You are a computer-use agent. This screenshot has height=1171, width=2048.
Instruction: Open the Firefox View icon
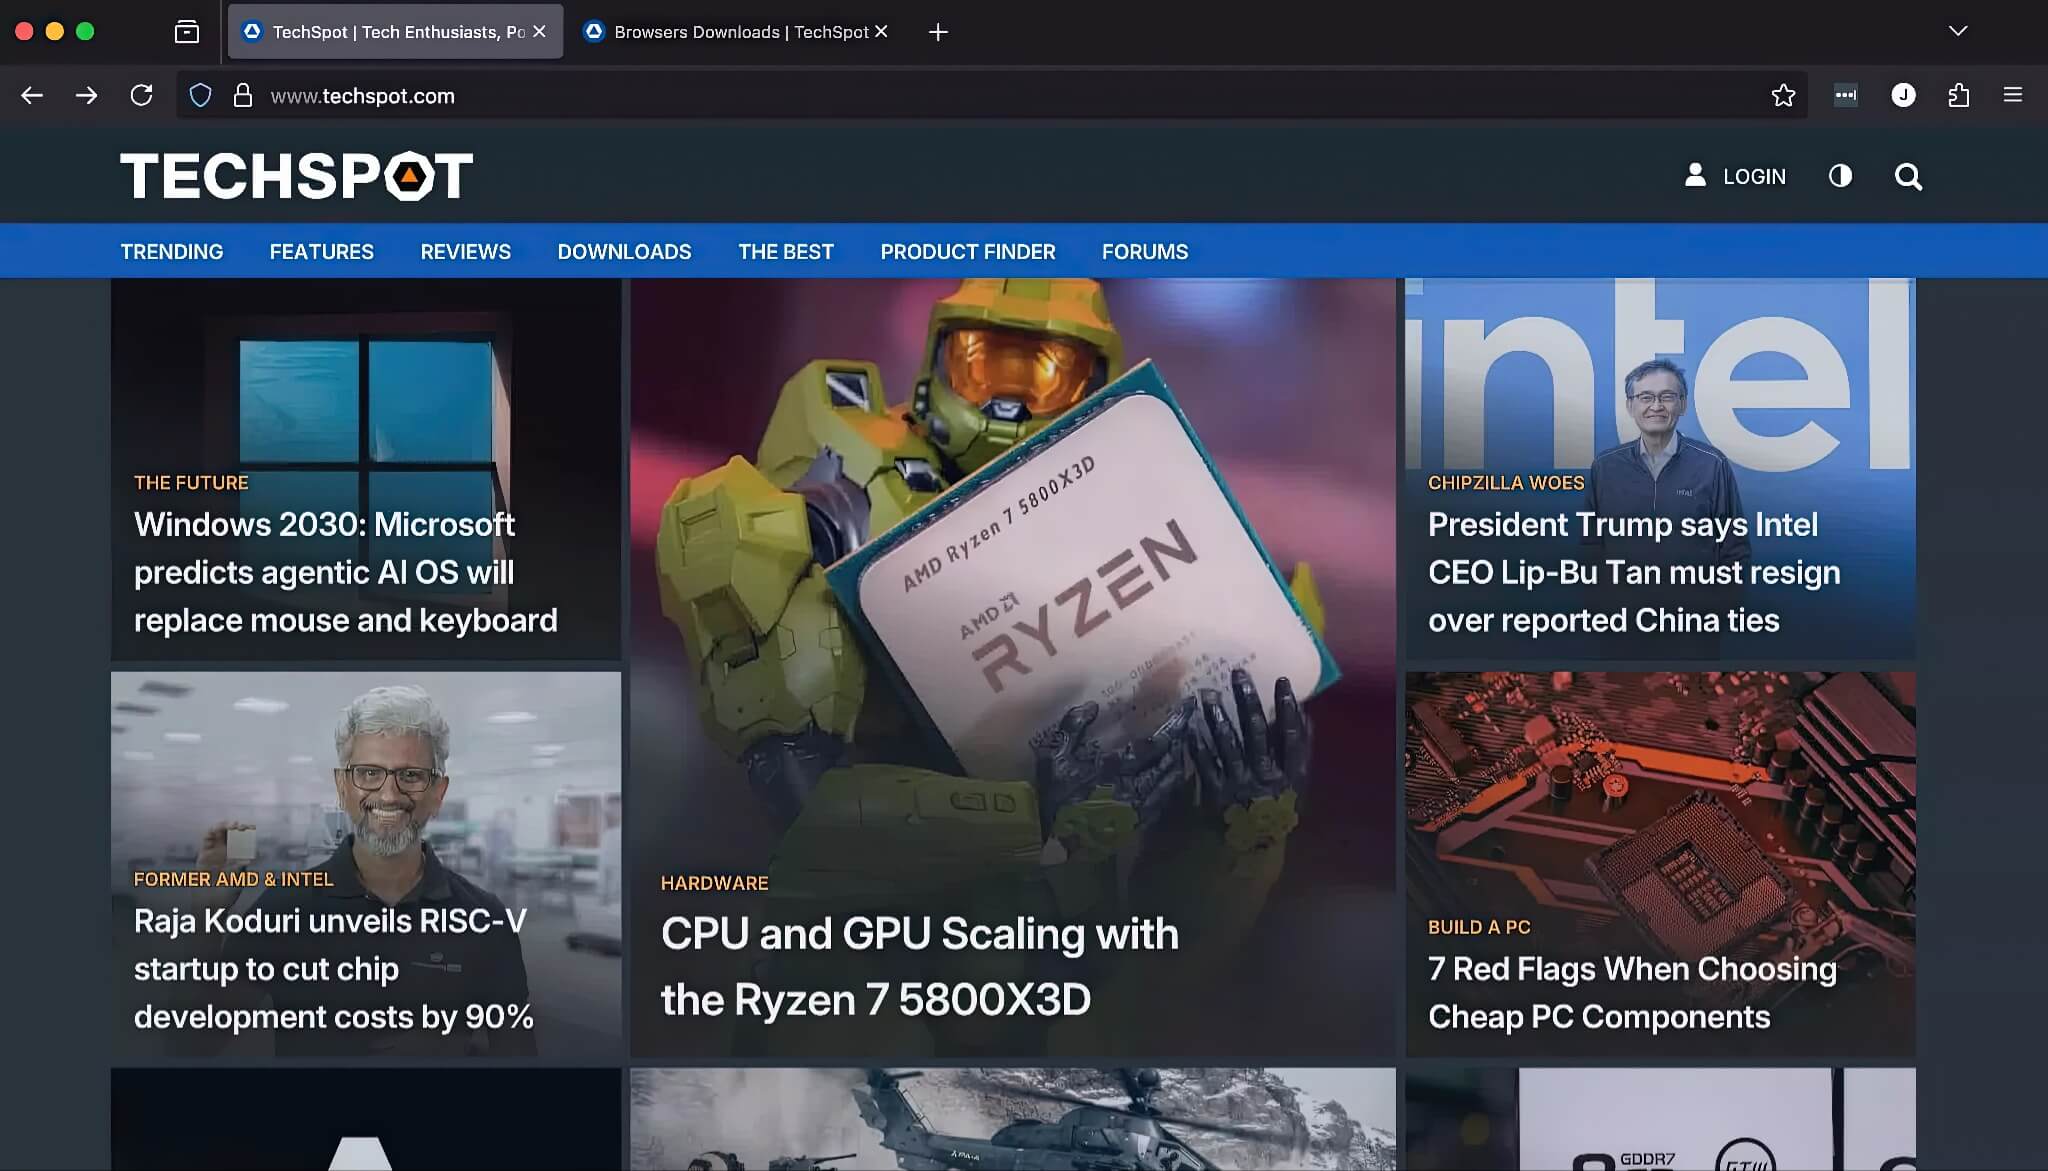coord(187,32)
